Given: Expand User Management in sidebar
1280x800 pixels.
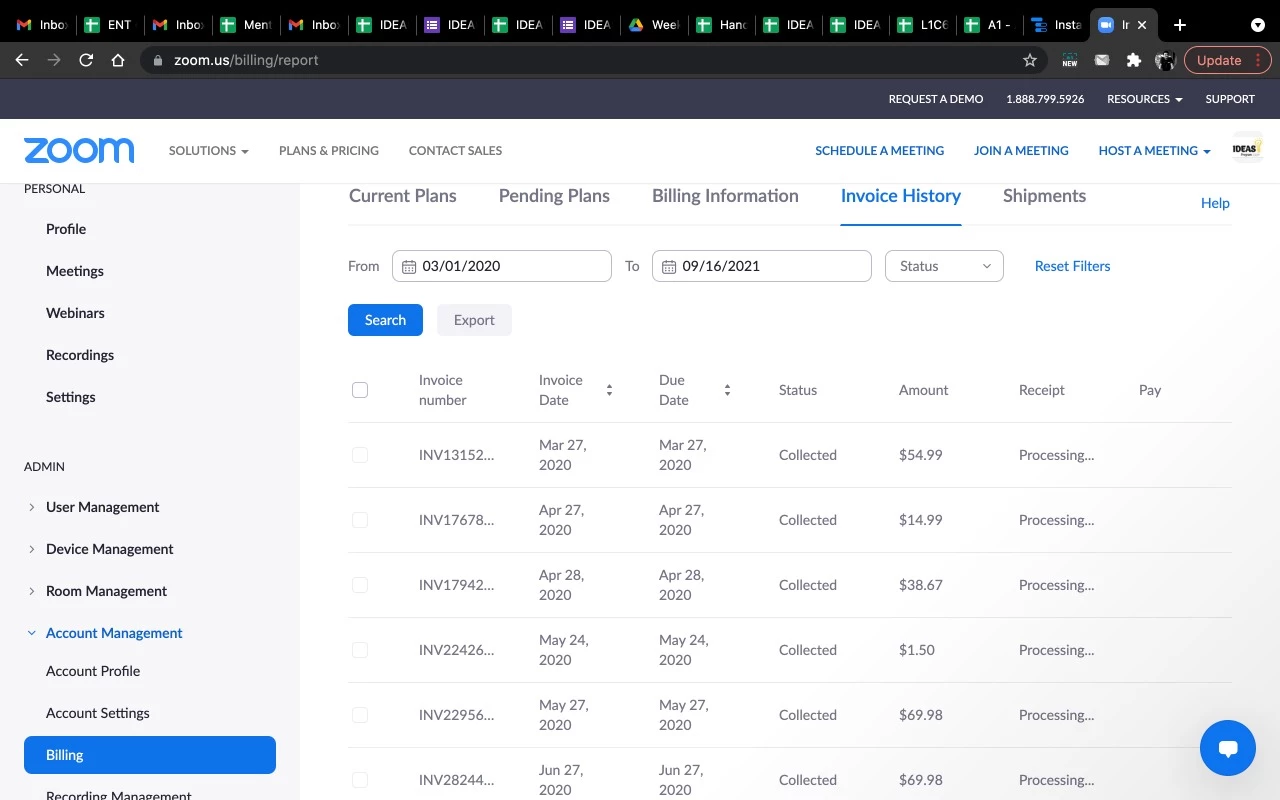Looking at the screenshot, I should (102, 507).
